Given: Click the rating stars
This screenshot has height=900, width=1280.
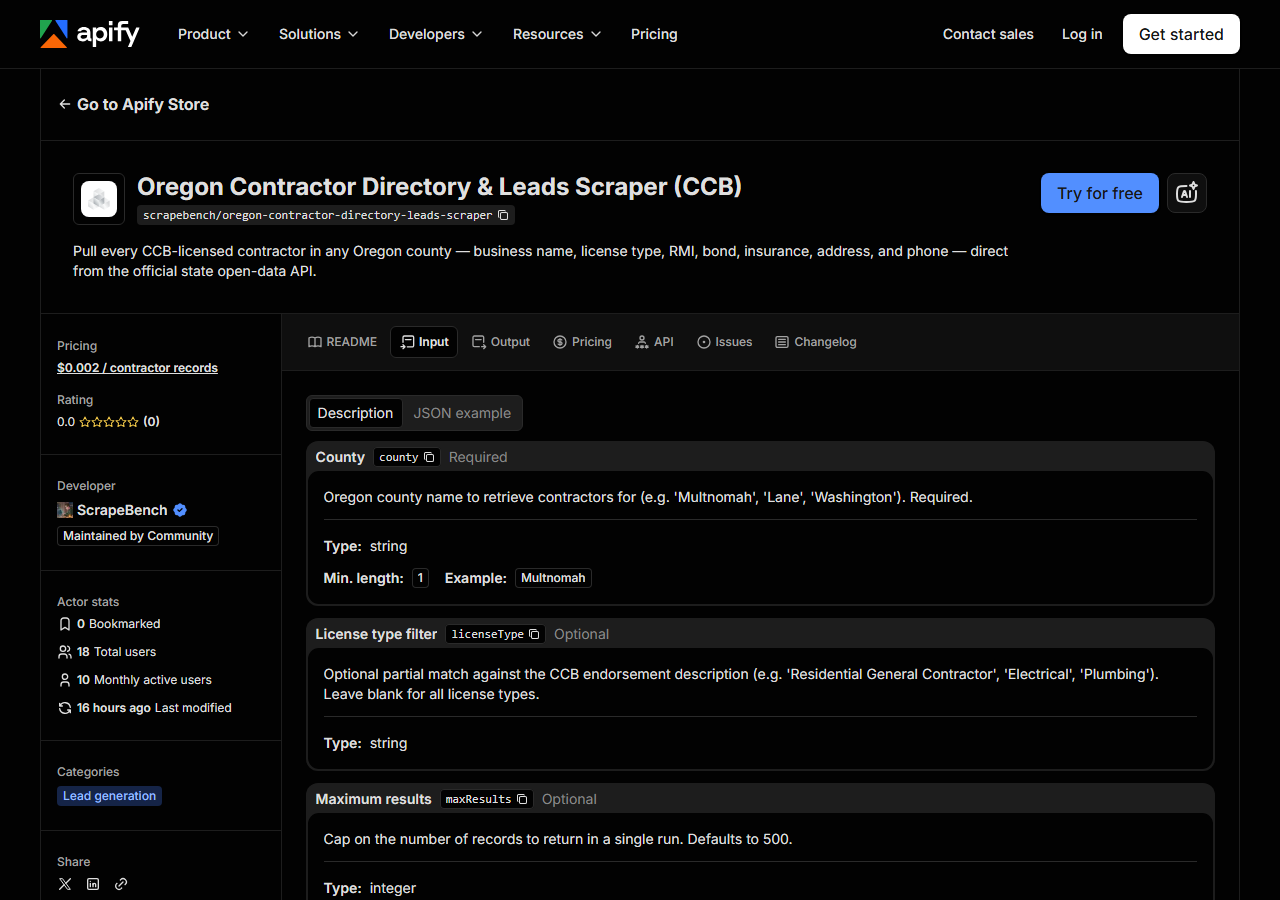Looking at the screenshot, I should click(x=109, y=422).
